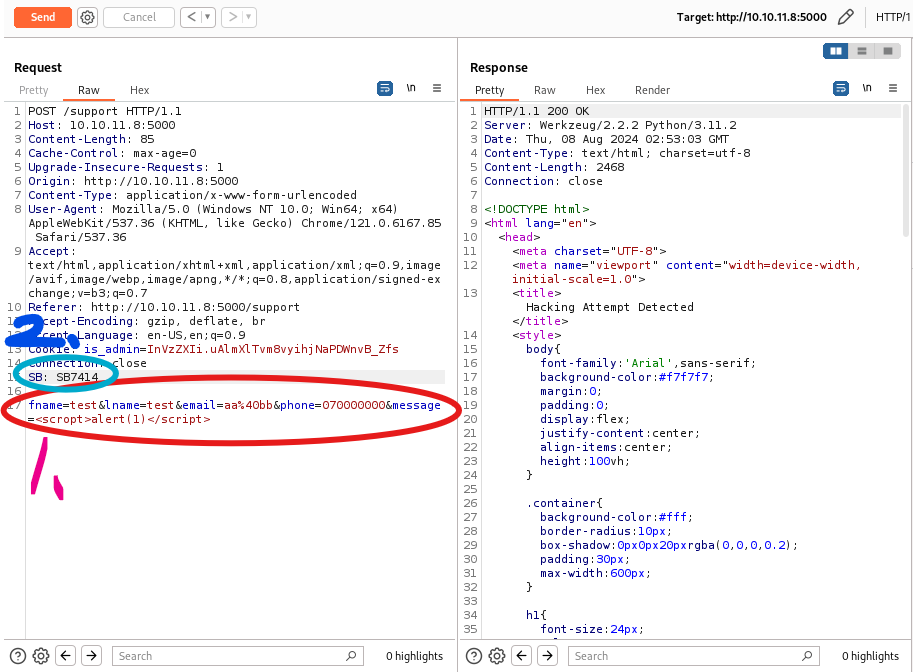Image resolution: width=913 pixels, height=672 pixels.
Task: Switch to top-bottom stacked layout
Action: (x=862, y=51)
